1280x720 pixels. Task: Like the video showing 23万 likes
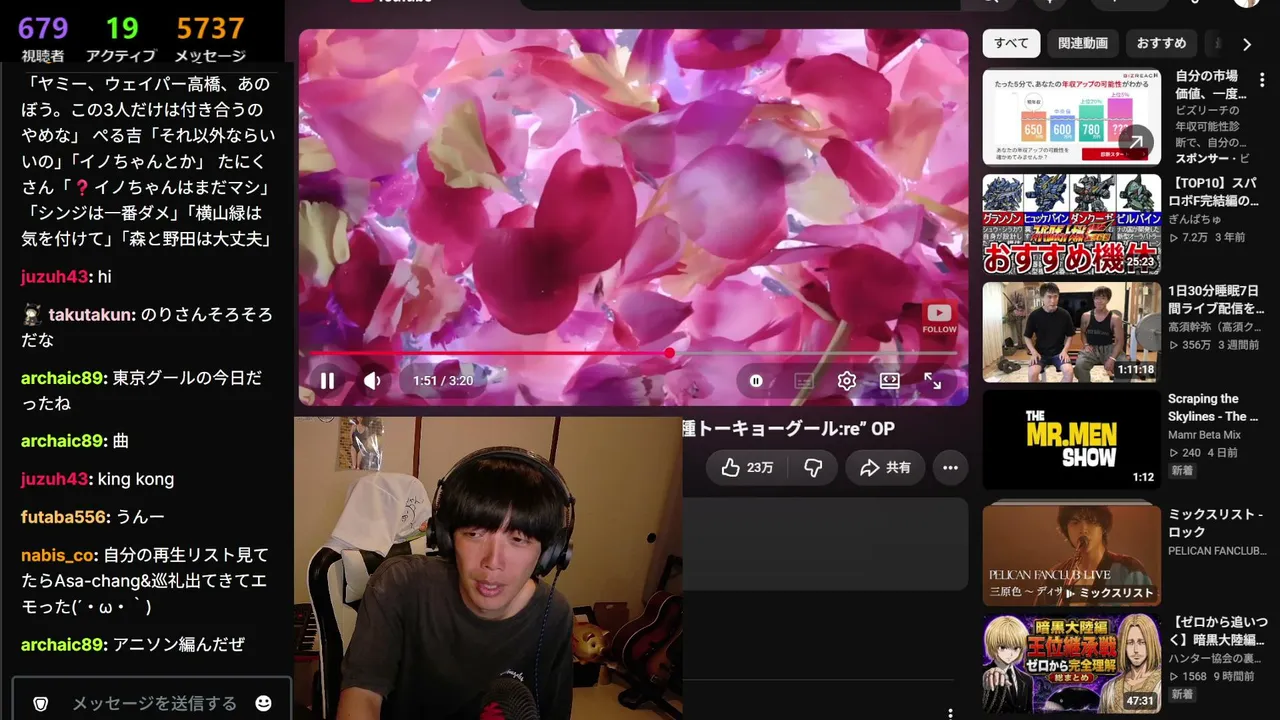pyautogui.click(x=747, y=467)
